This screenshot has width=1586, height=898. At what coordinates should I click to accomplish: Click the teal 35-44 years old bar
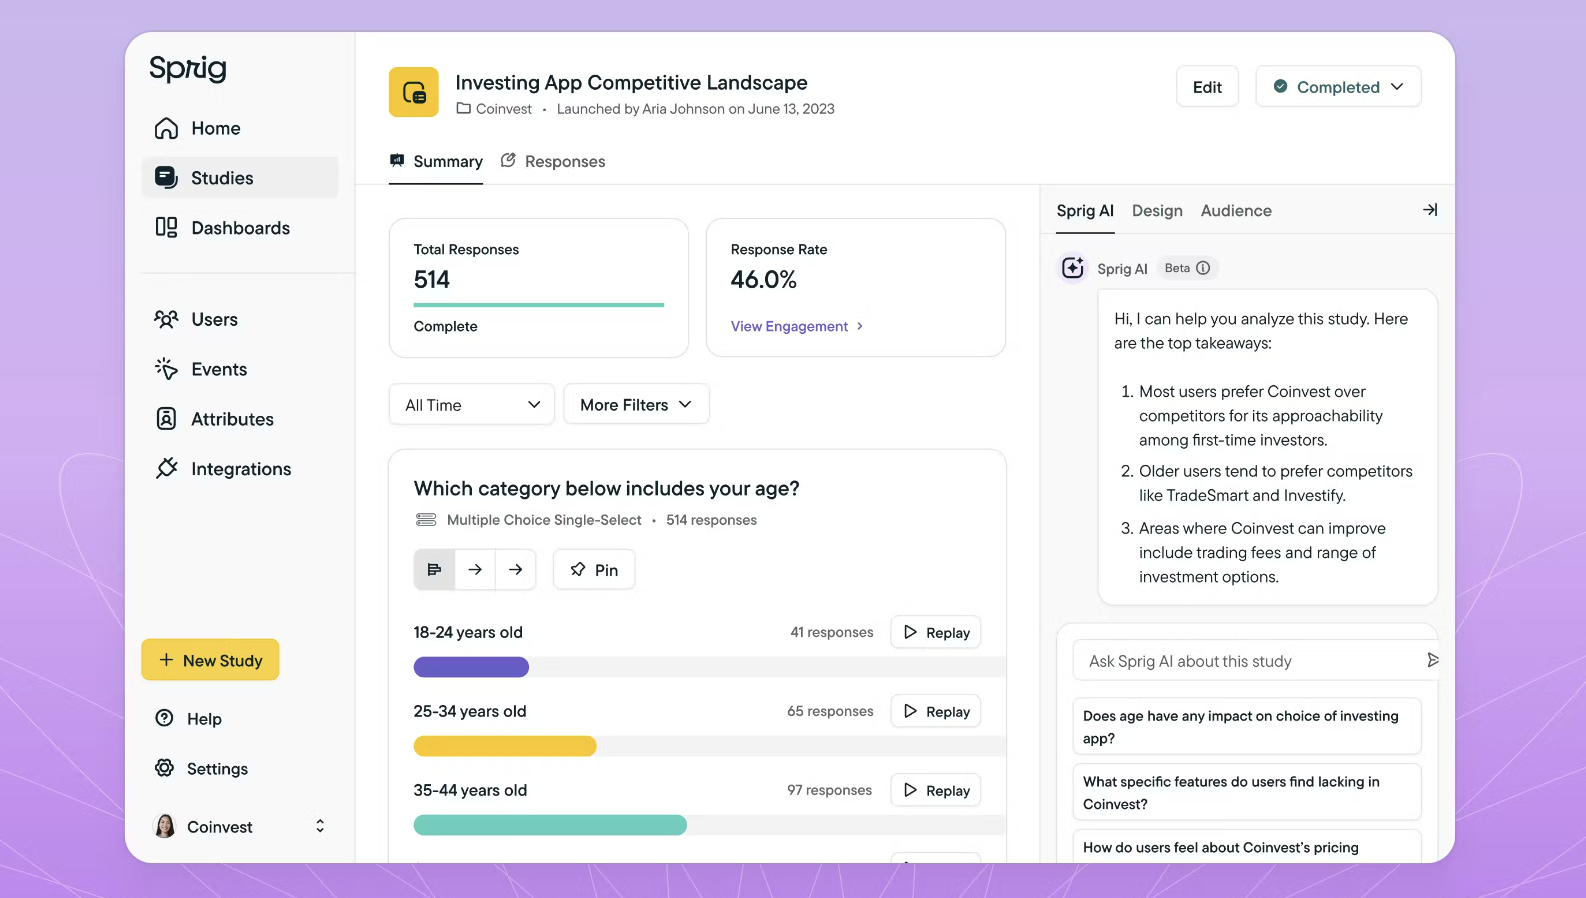coord(550,825)
